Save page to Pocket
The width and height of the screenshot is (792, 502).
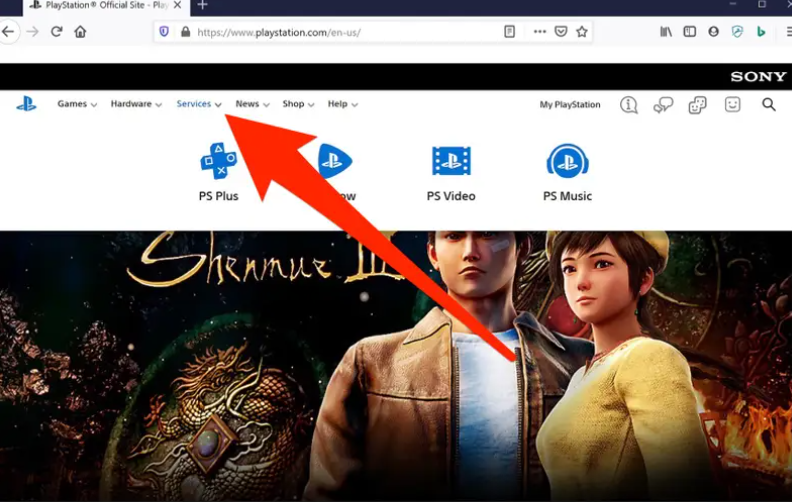[561, 32]
